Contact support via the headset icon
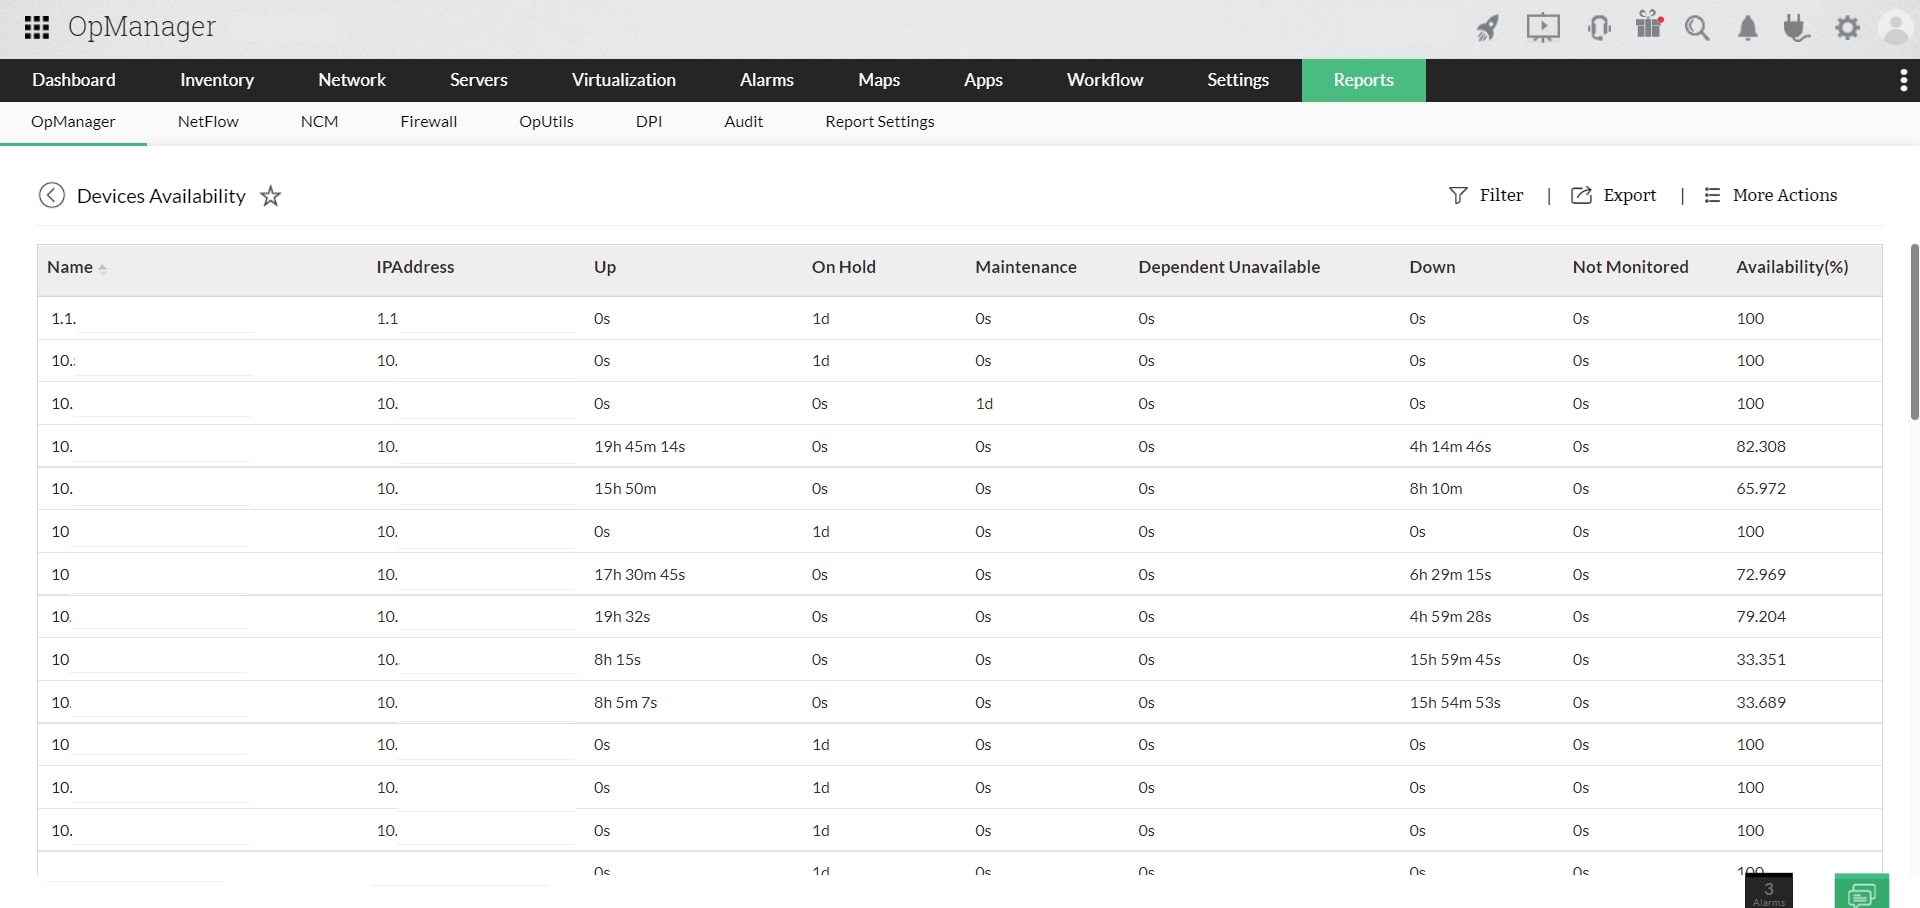1920x908 pixels. (x=1598, y=28)
